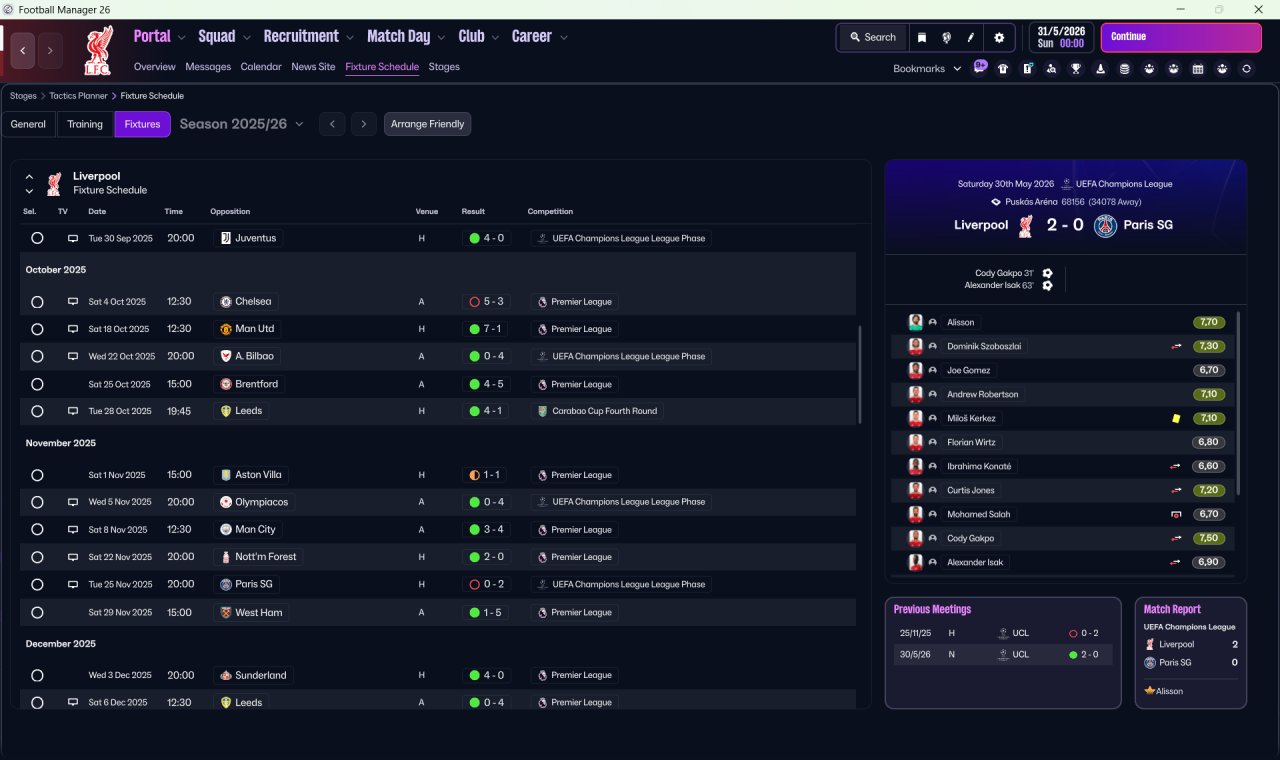Select the Aston Villa fixture radio button

37,475
